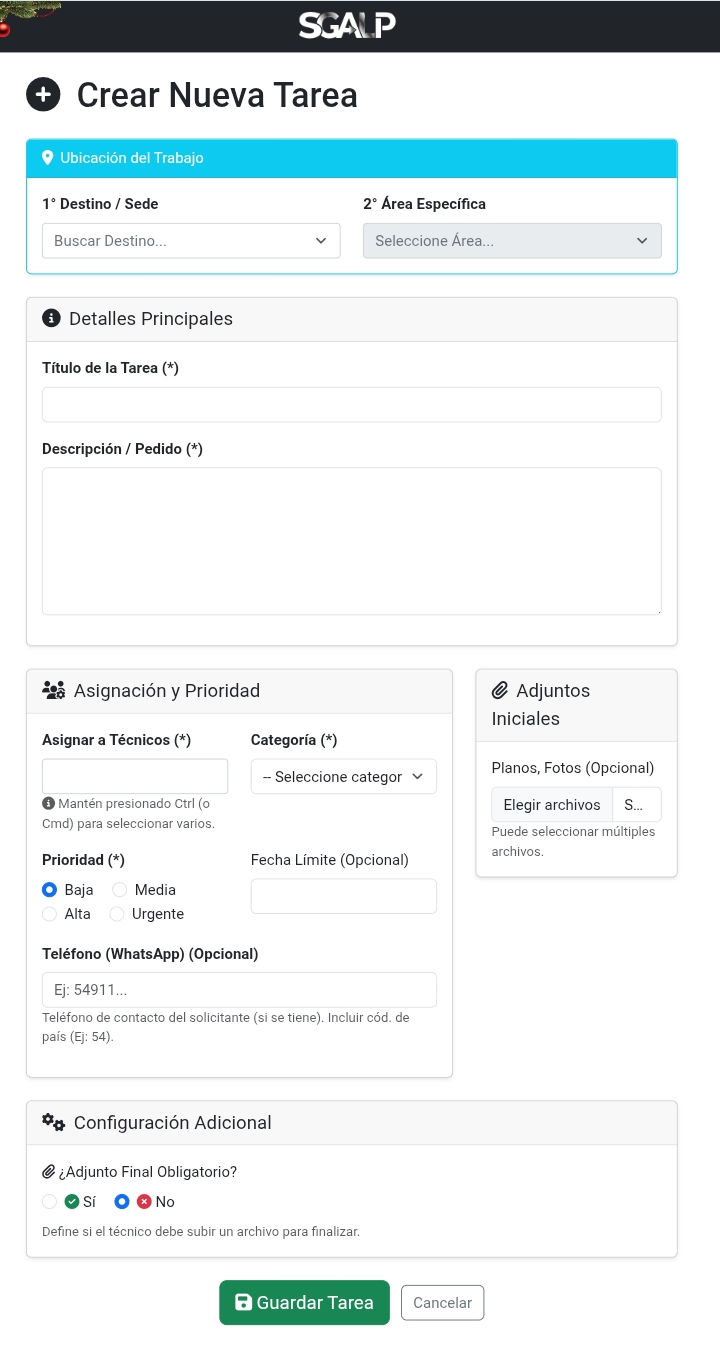This screenshot has height=1354, width=720.
Task: Select the Media priority radio button
Action: click(x=120, y=890)
